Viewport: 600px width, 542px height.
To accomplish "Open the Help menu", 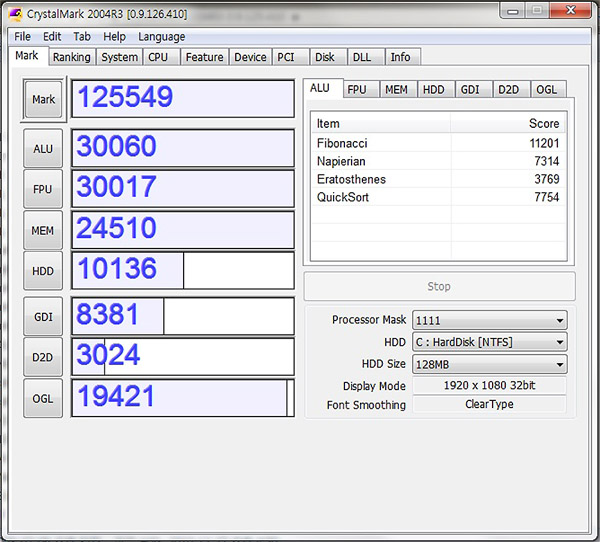I will (x=114, y=37).
